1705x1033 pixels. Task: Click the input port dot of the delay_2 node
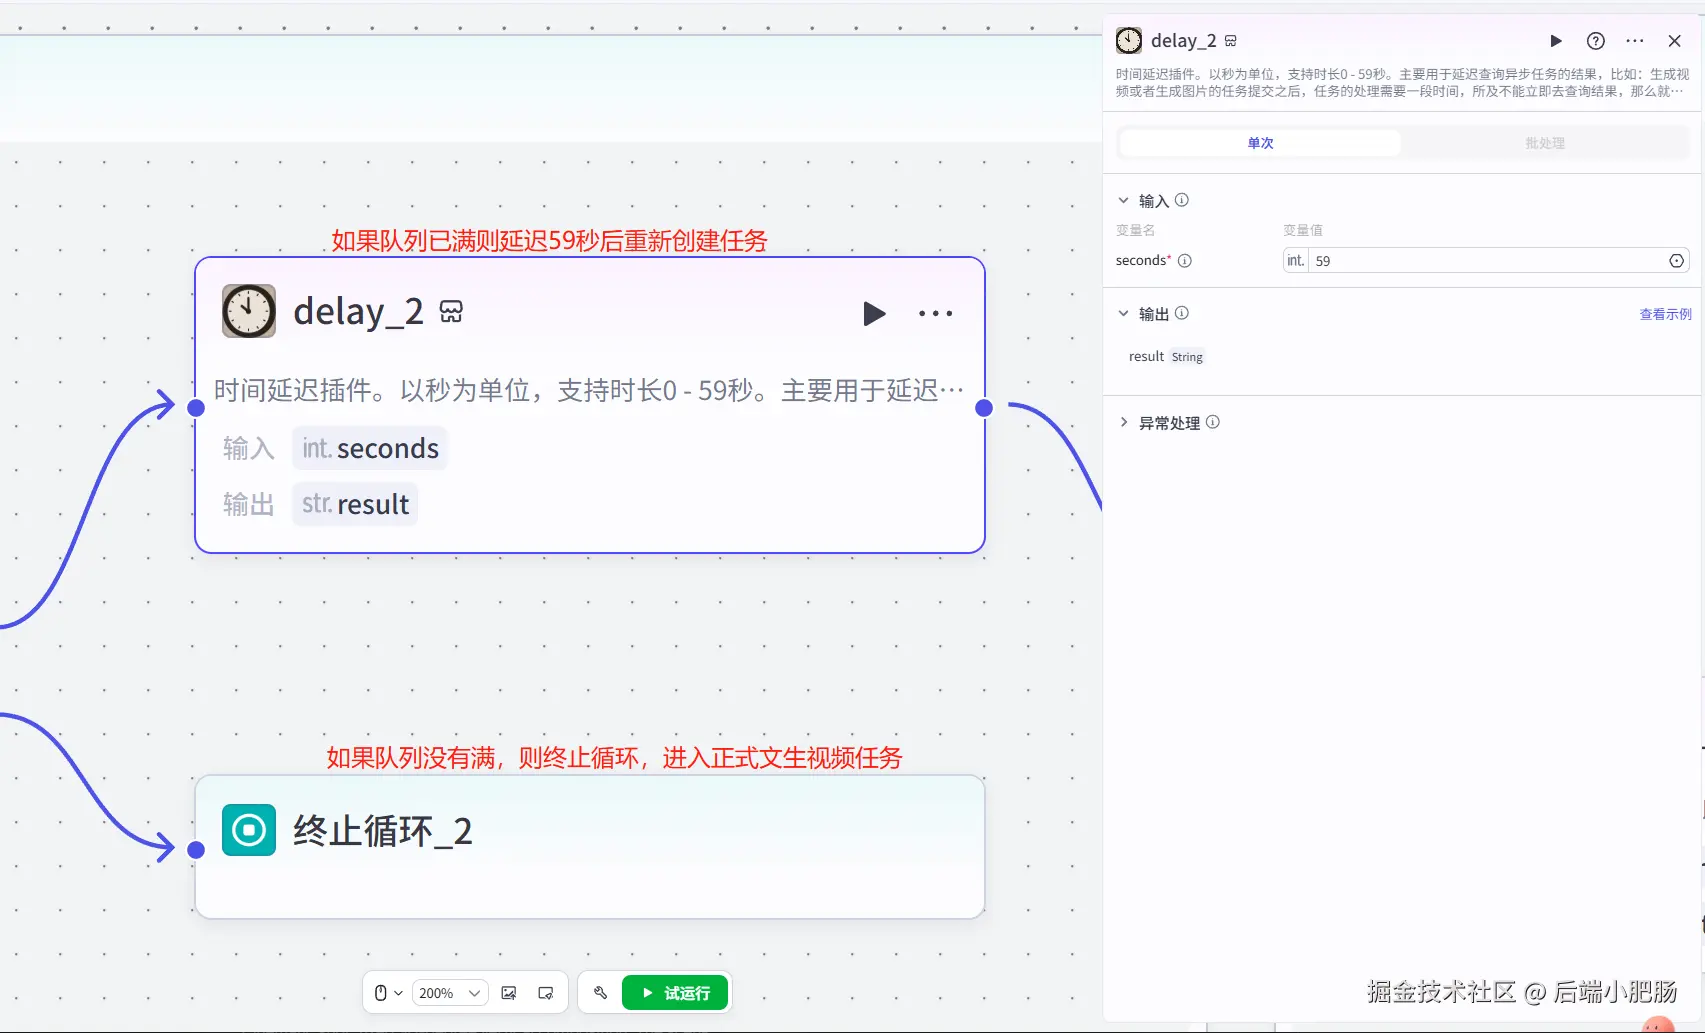pos(196,408)
